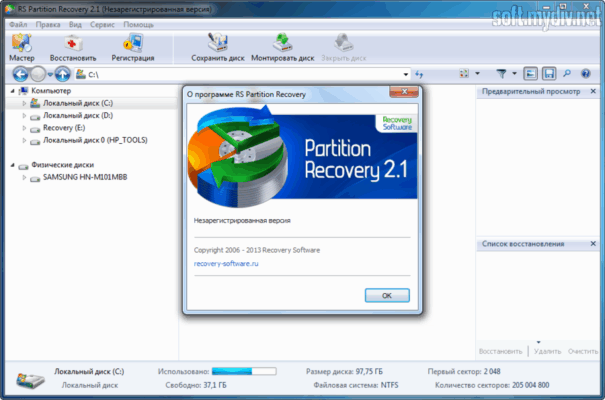Click the drive icon in the status bar
Screen dimensions: 605x400
click(30, 380)
